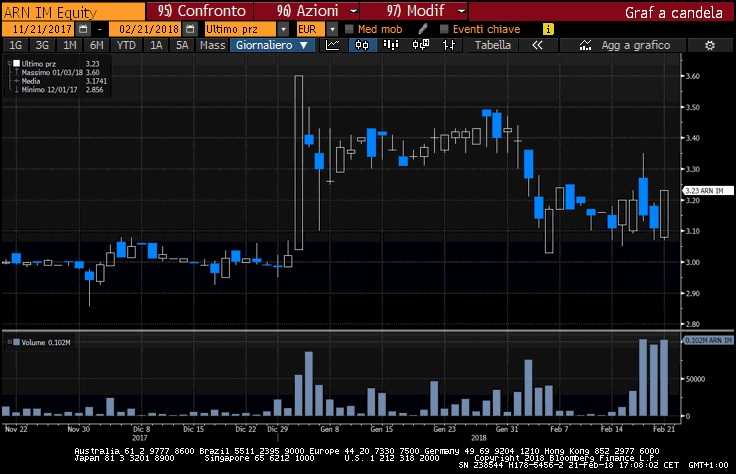736x474 pixels.
Task: Click the 50000 volume axis label
Action: pos(695,379)
